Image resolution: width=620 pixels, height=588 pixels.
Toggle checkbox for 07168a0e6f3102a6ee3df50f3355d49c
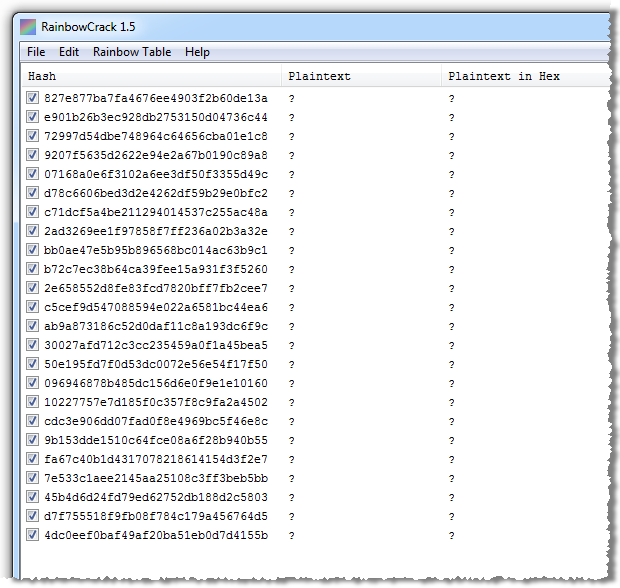(x=32, y=174)
